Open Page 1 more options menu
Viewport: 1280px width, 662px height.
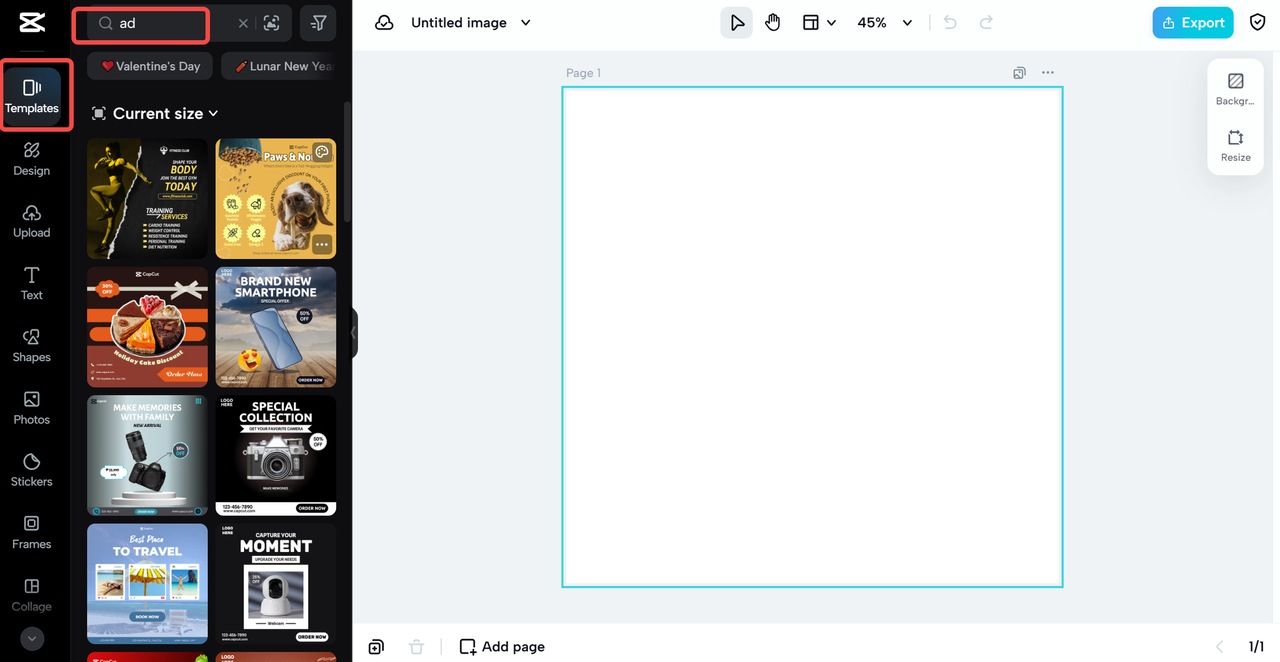(1047, 73)
